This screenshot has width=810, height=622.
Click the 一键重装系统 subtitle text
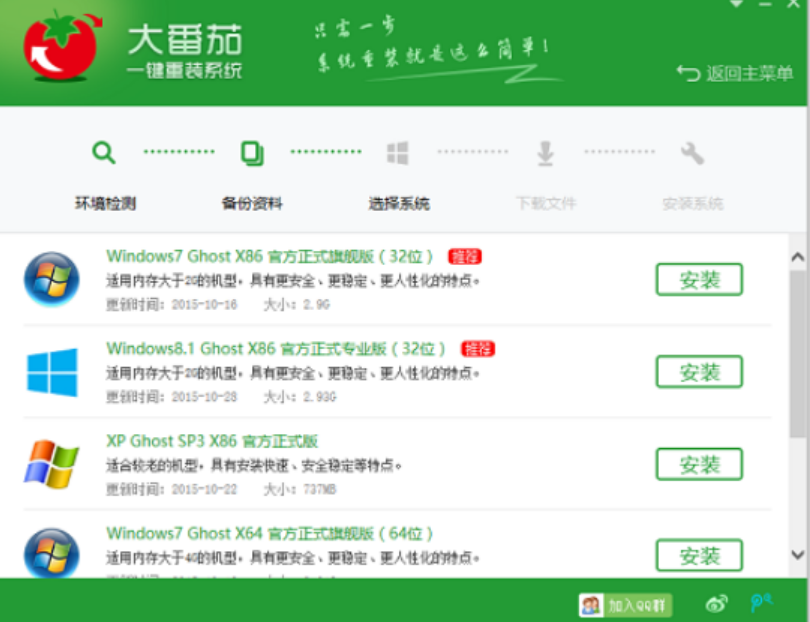[x=185, y=71]
